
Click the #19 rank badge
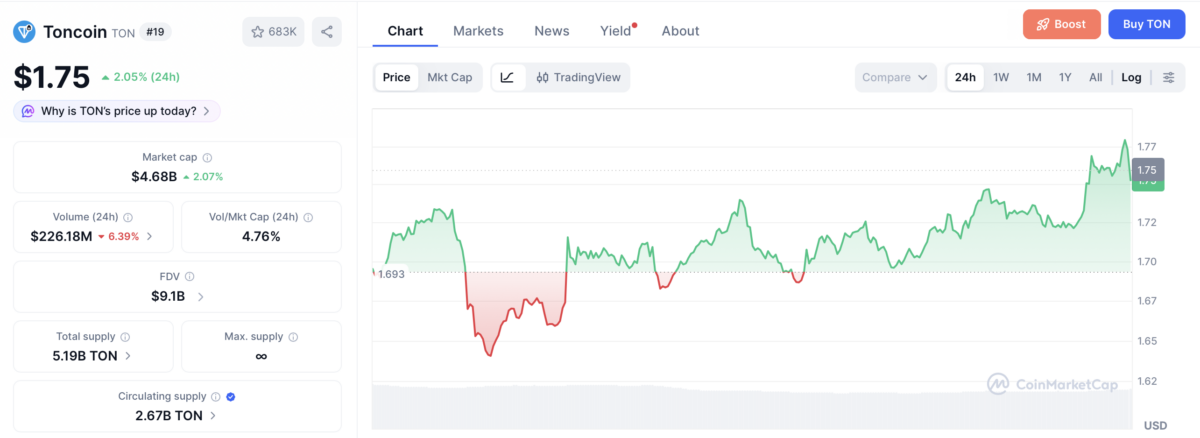click(156, 32)
